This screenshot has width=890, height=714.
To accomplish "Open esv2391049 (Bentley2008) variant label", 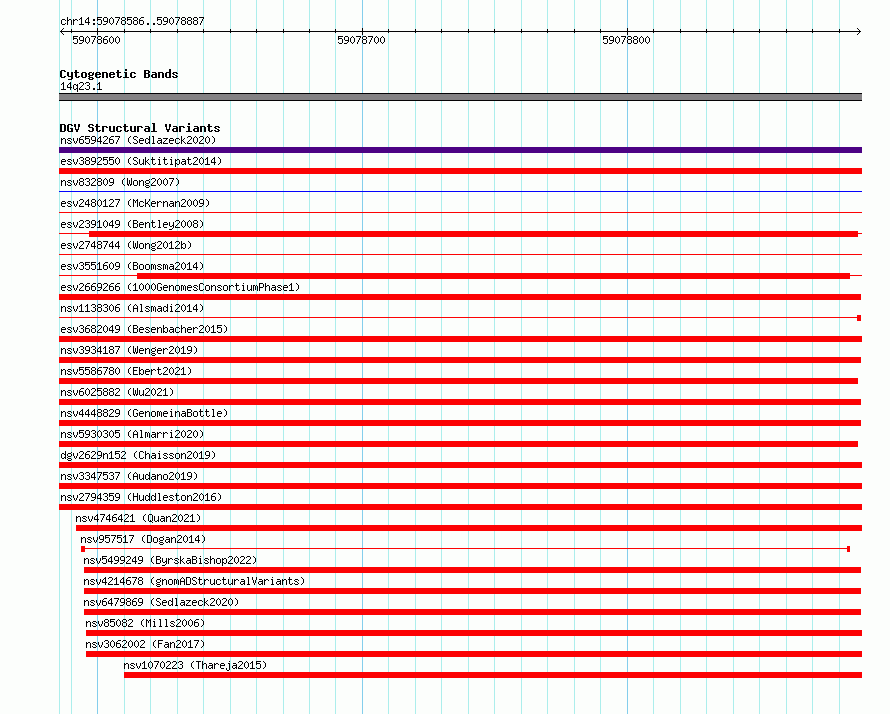I will point(132,224).
